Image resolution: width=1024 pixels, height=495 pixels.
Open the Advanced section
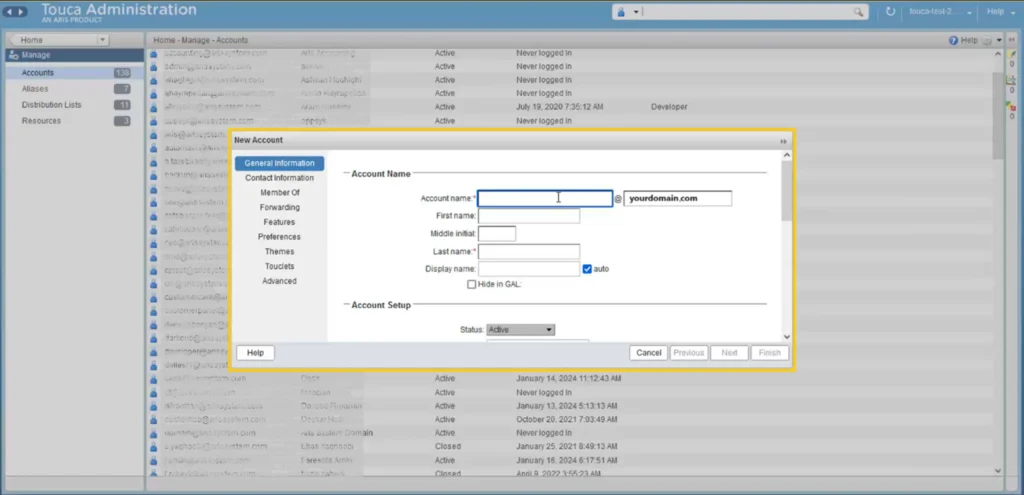tap(280, 281)
